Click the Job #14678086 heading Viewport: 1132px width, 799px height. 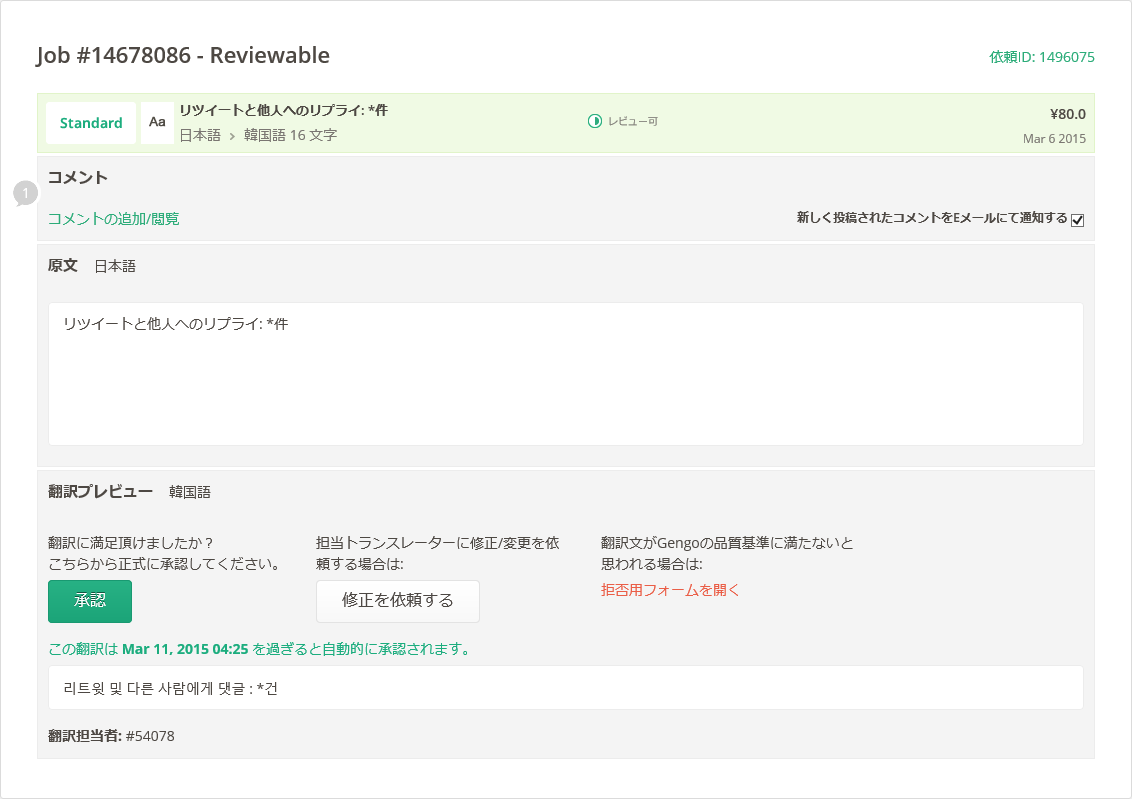click(x=183, y=55)
